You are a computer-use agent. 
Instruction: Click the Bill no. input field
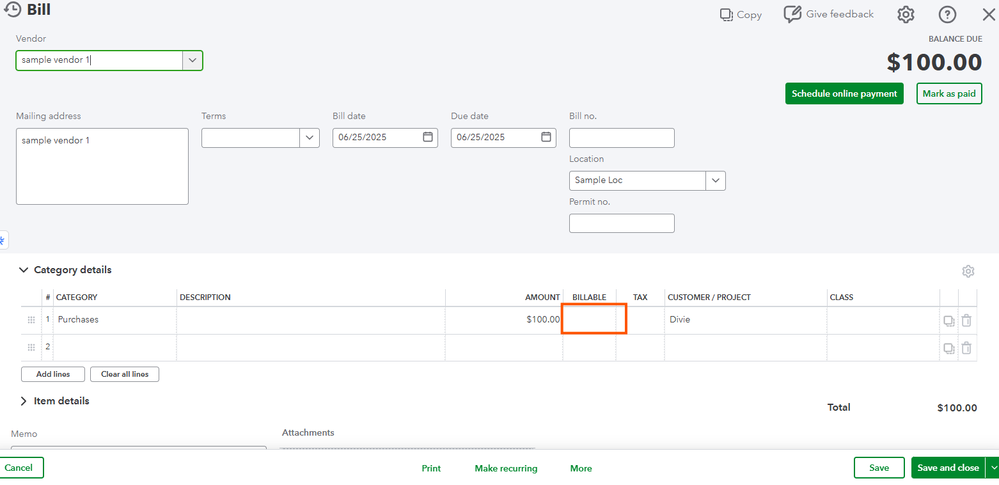(x=621, y=138)
